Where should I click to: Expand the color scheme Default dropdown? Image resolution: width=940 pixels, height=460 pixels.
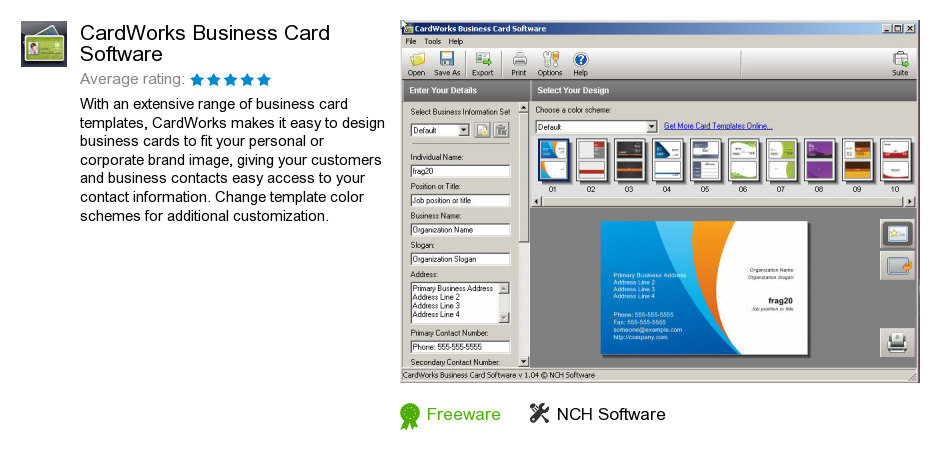click(652, 127)
